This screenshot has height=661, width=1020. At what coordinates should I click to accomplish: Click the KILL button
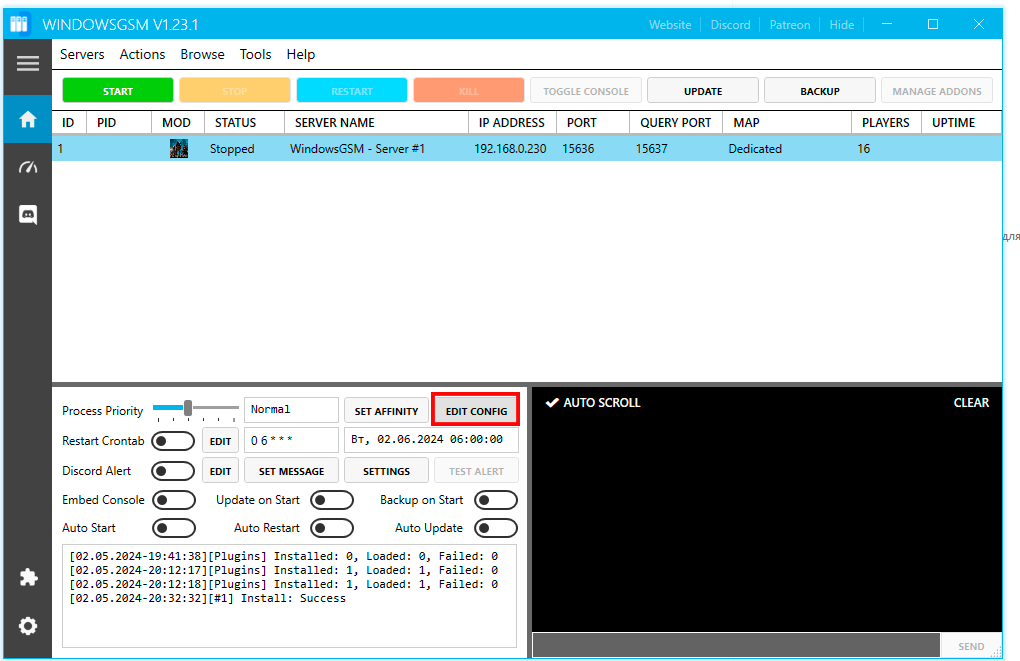click(x=469, y=90)
